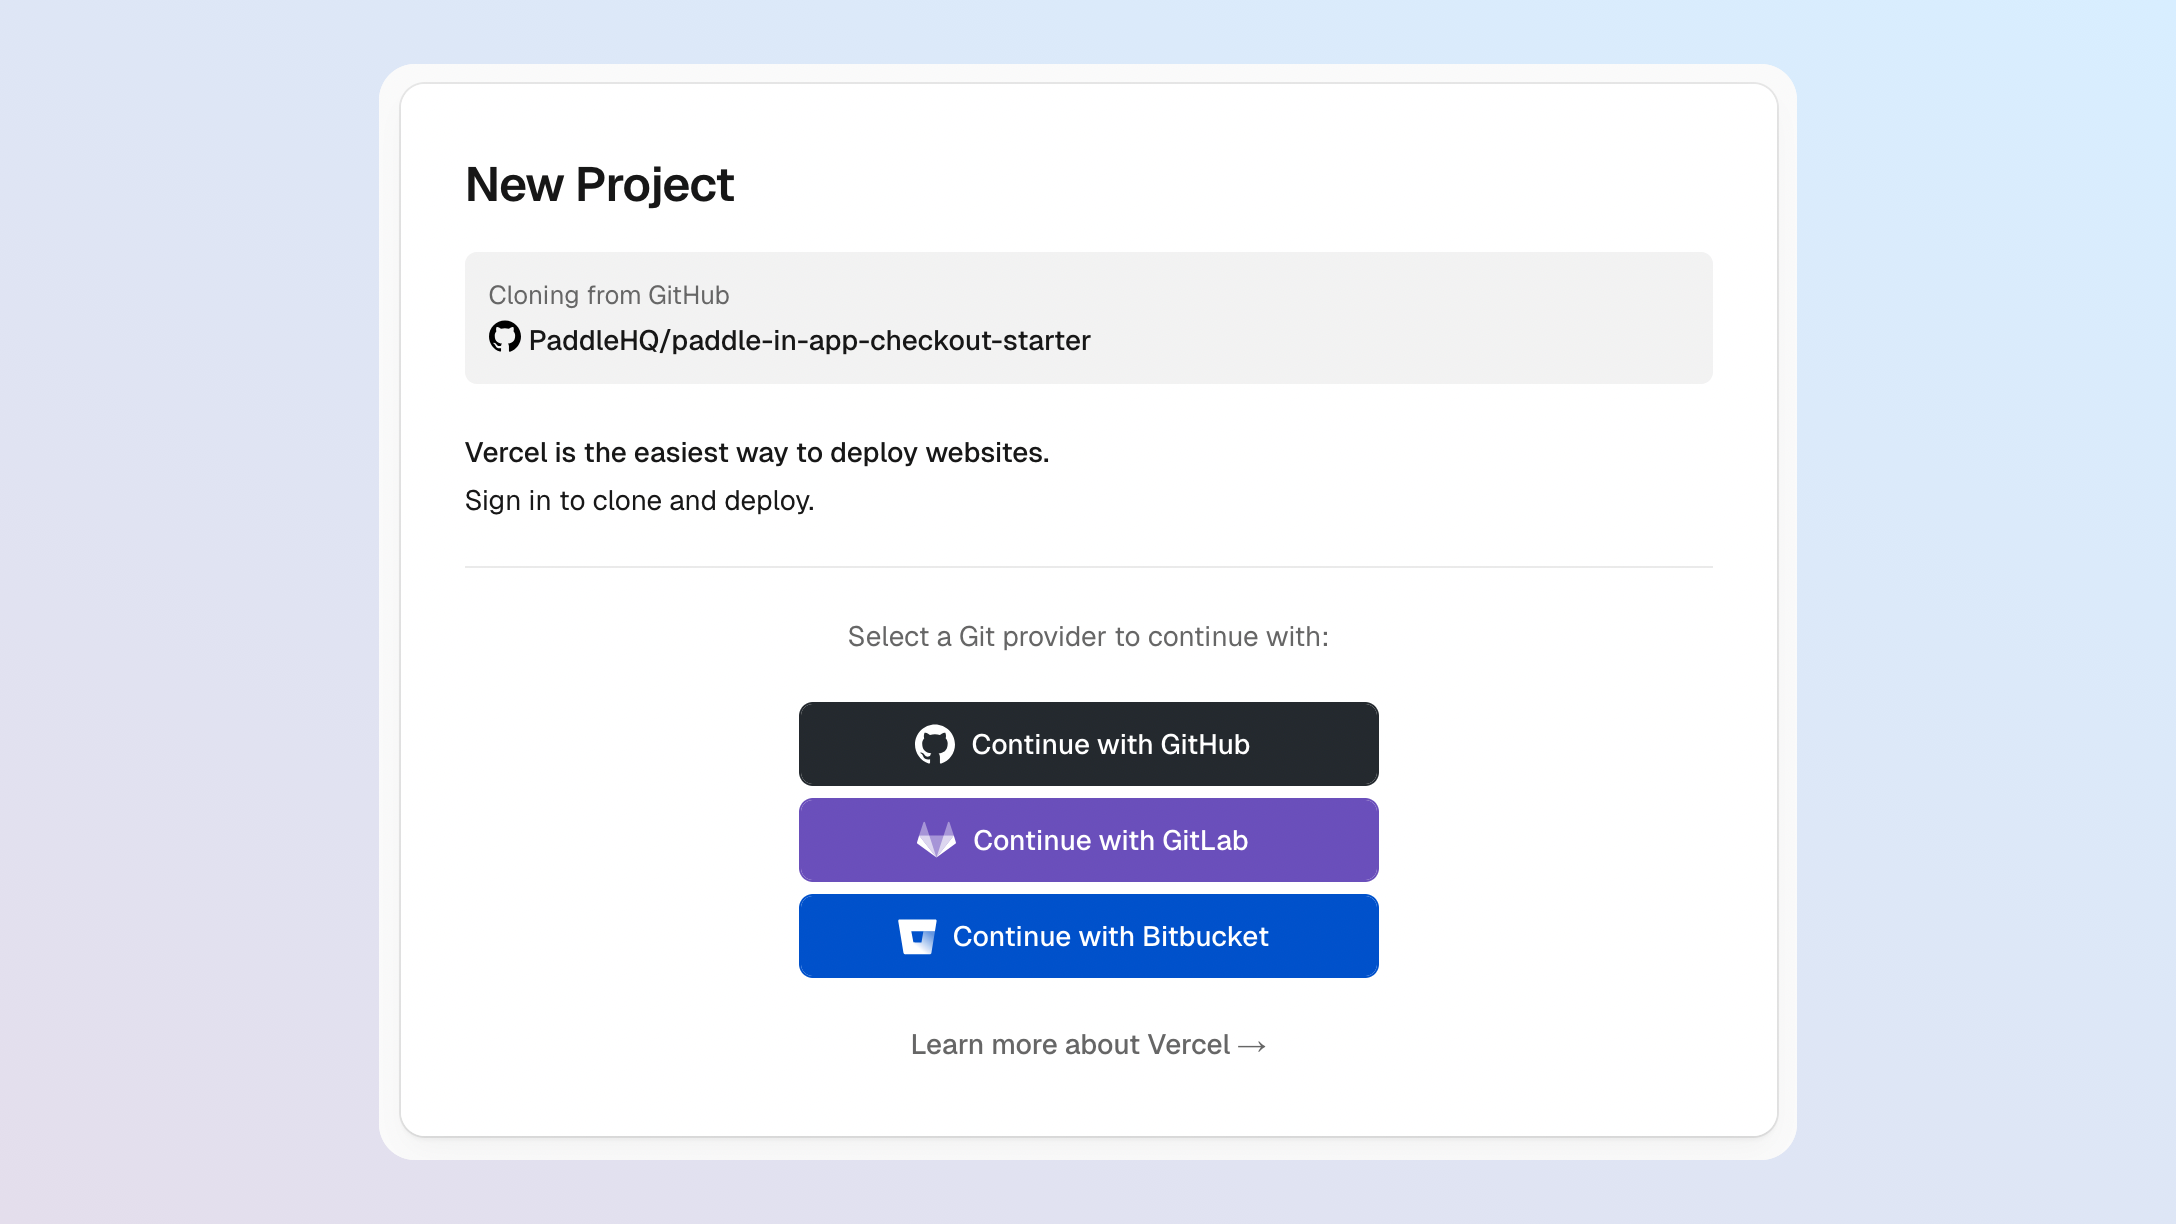Click the New Project heading
The height and width of the screenshot is (1224, 2176).
click(600, 185)
